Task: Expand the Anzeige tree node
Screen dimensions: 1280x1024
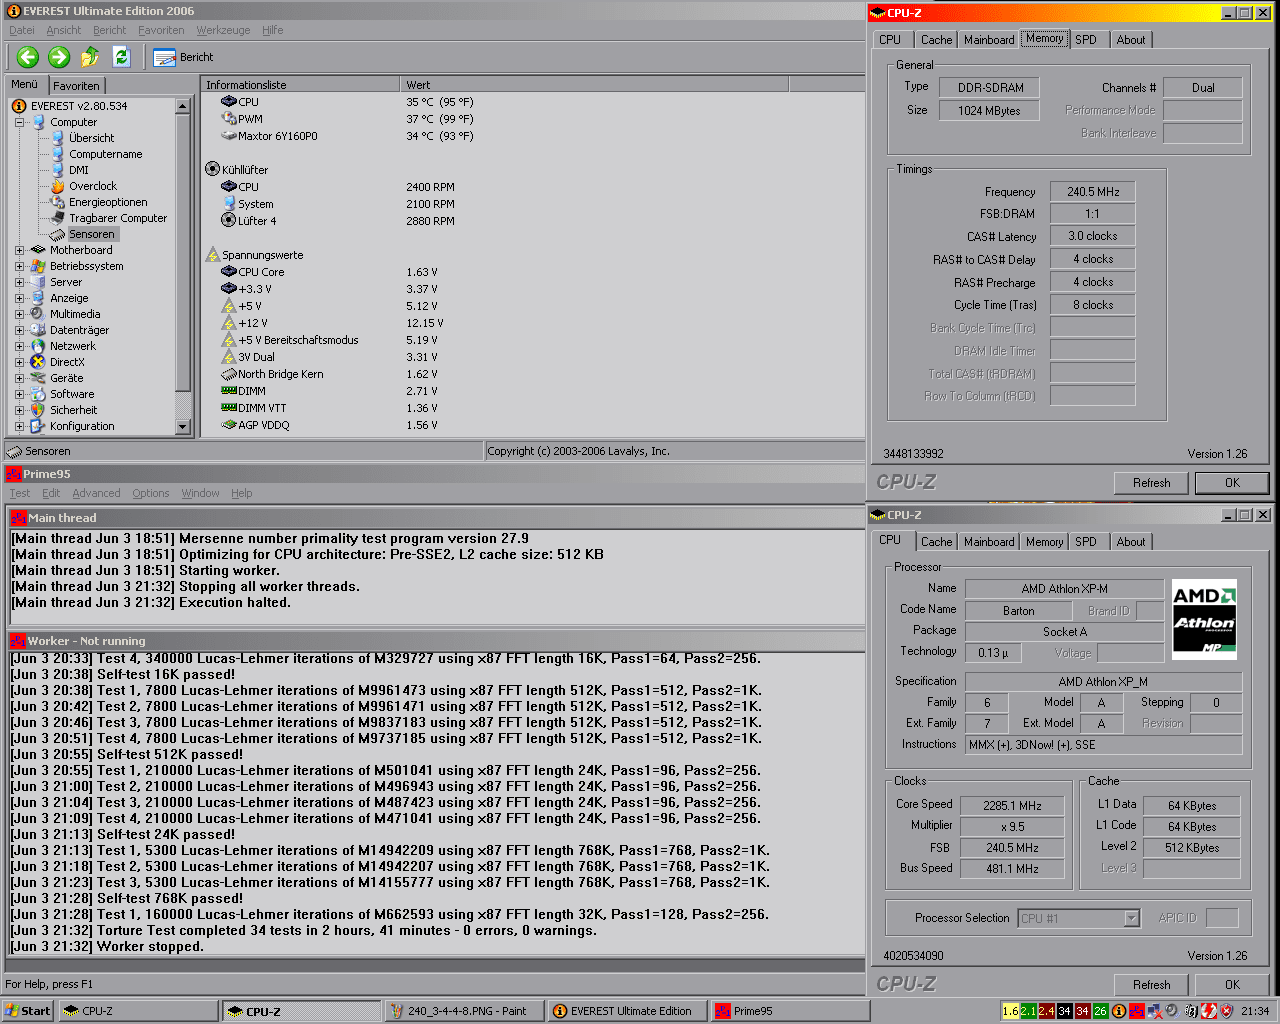Action: (19, 298)
